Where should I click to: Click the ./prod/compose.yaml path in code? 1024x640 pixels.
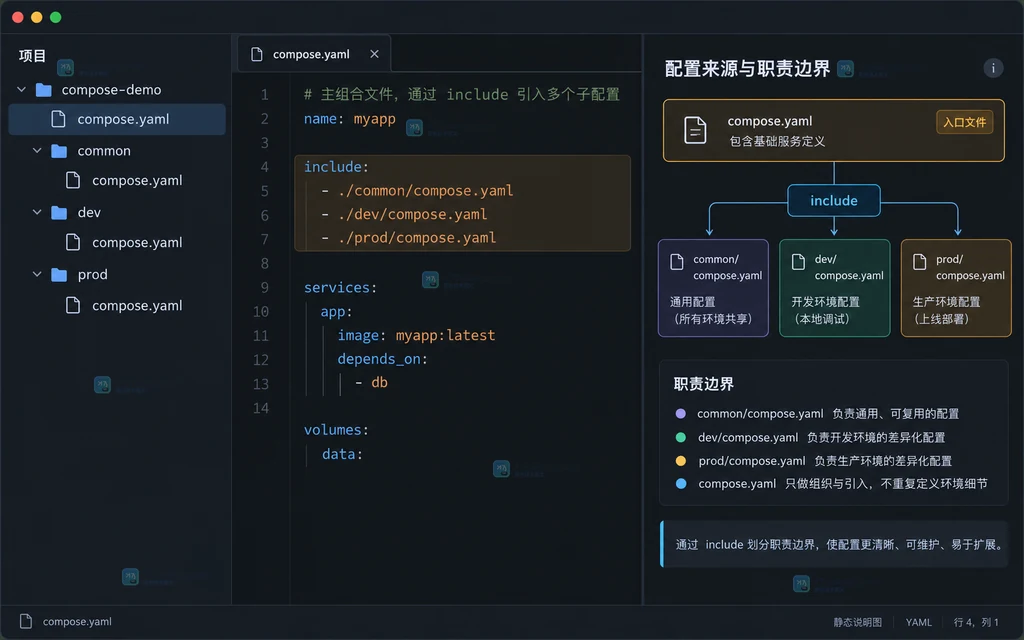[417, 238]
